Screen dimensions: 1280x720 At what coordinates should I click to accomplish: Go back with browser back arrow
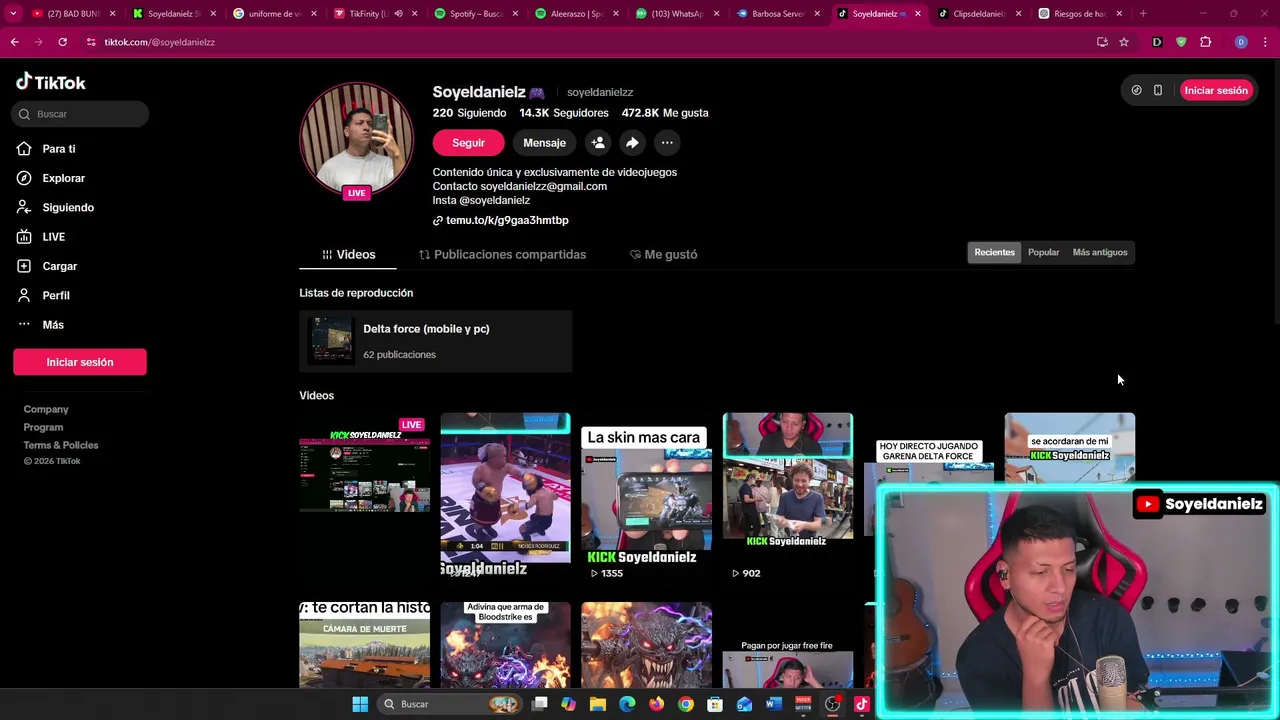(14, 42)
